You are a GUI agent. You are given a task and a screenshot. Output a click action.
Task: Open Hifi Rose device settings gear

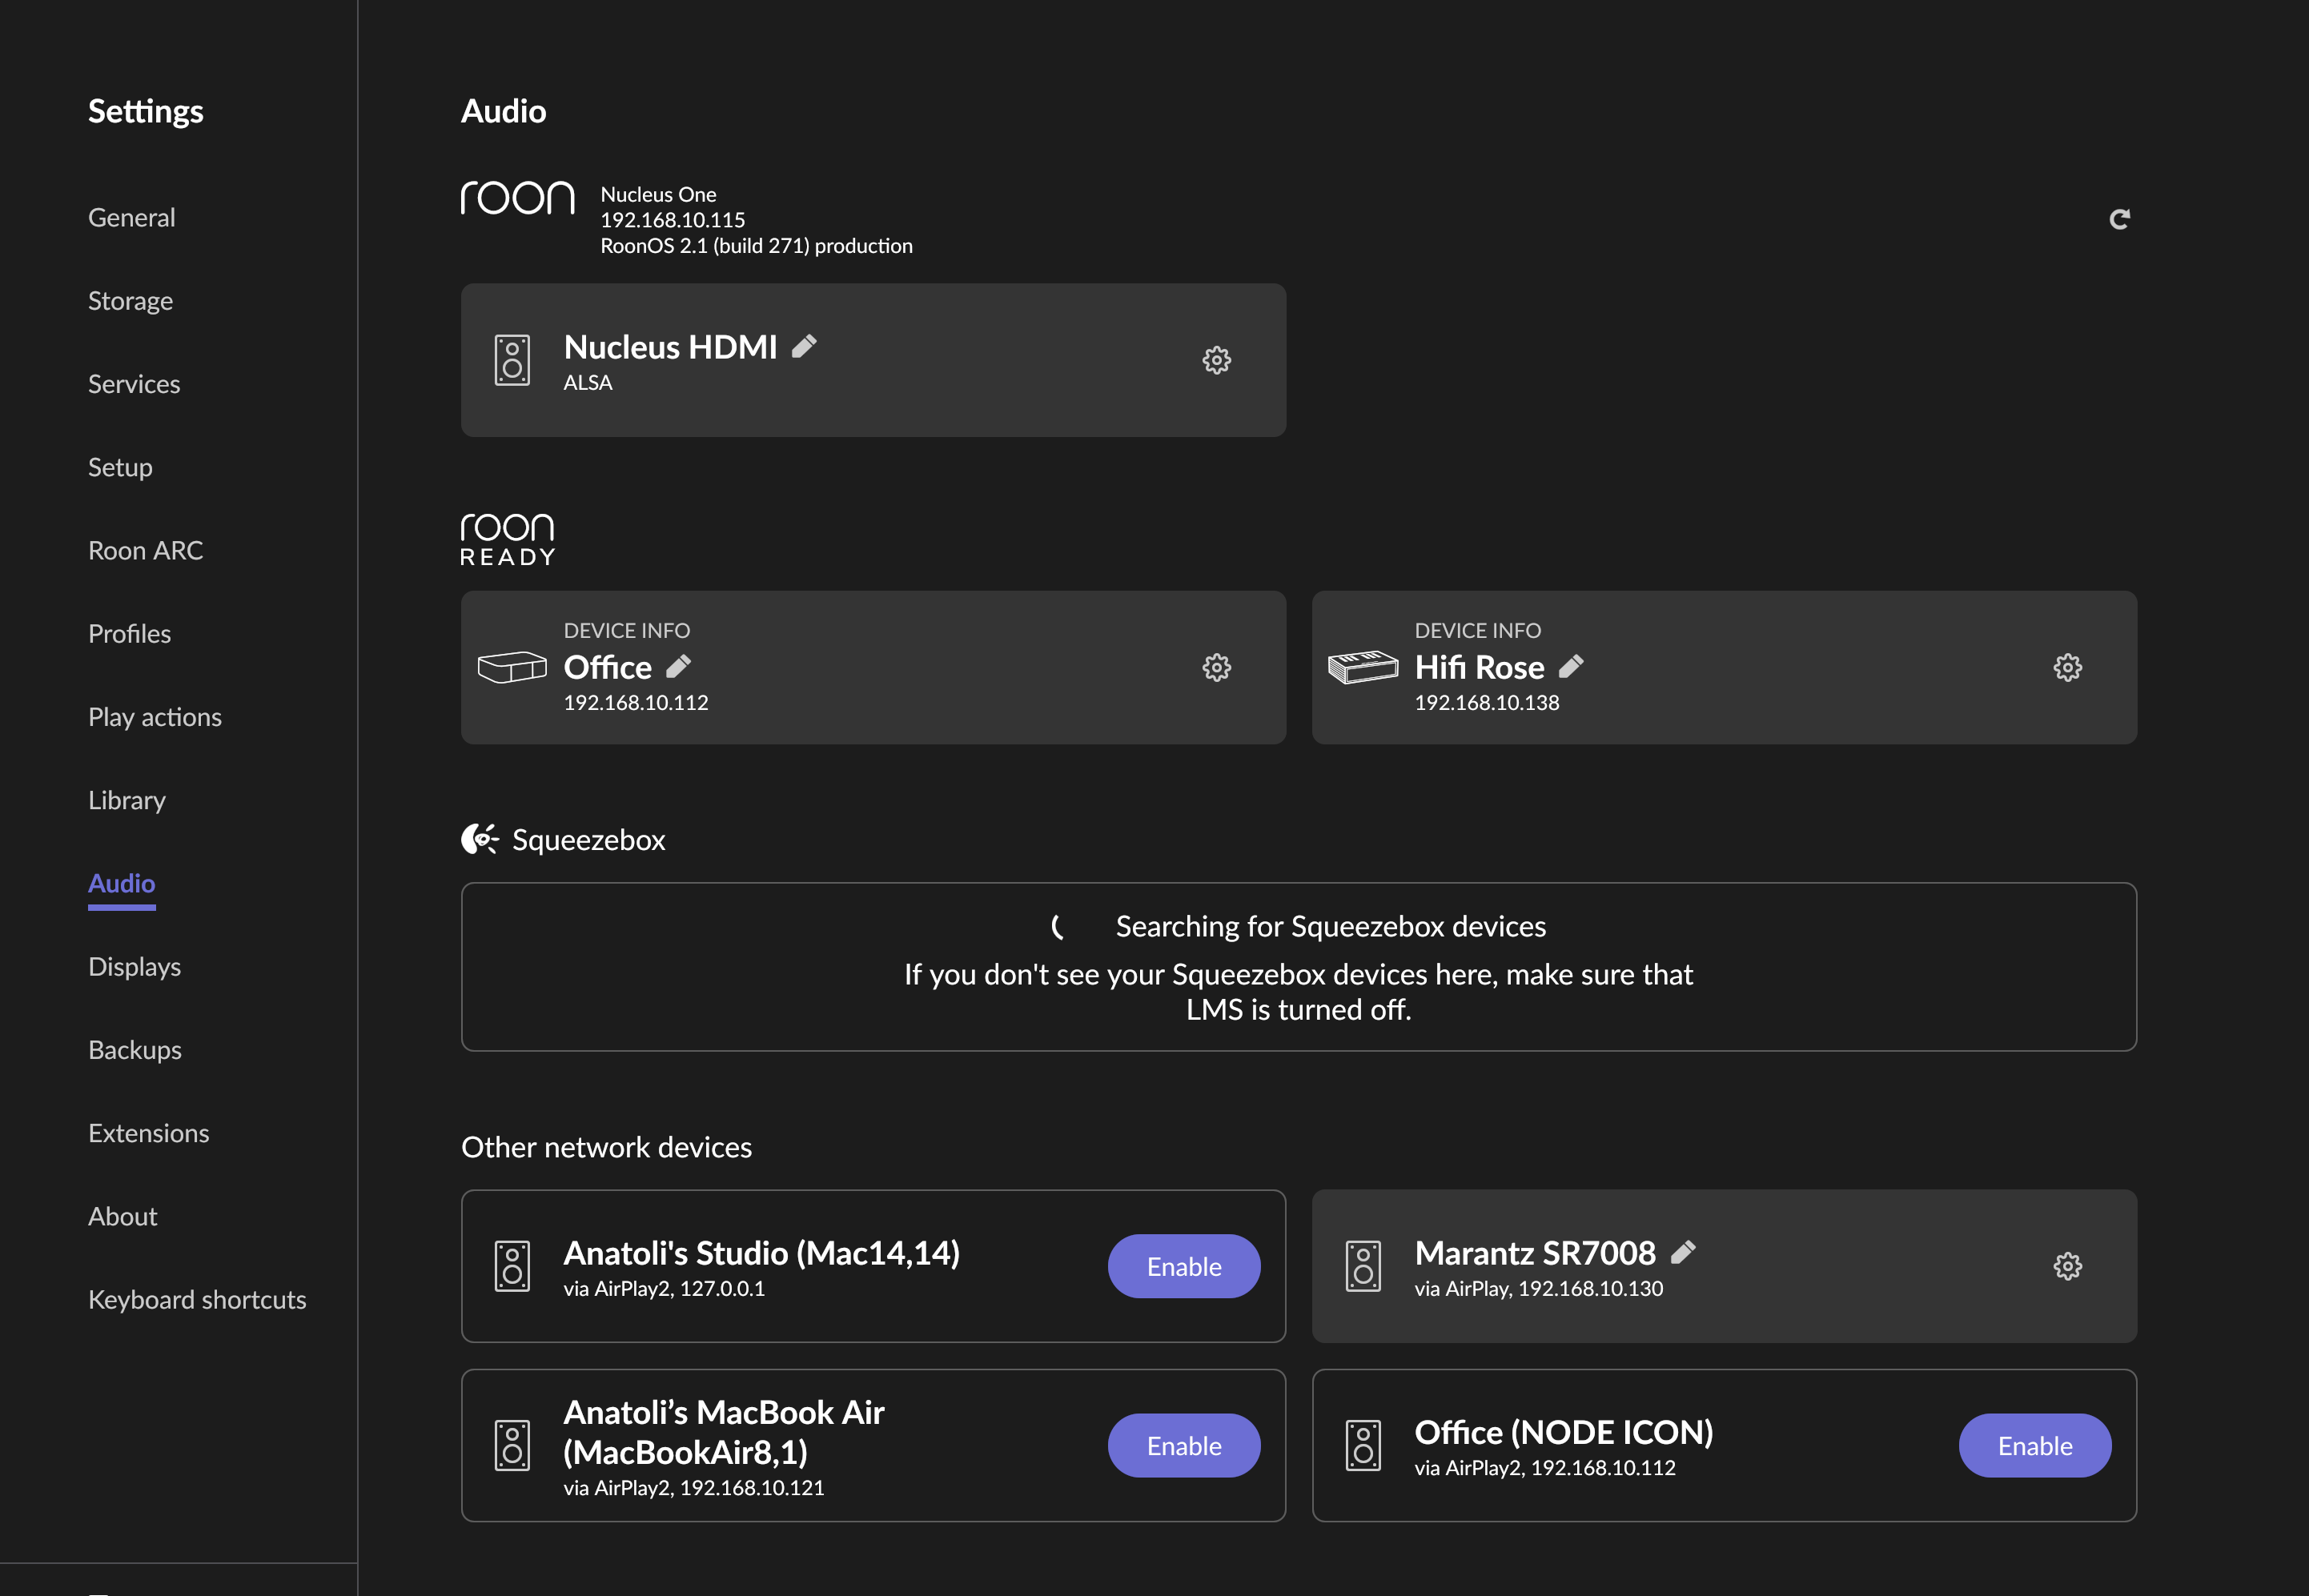pyautogui.click(x=2067, y=667)
